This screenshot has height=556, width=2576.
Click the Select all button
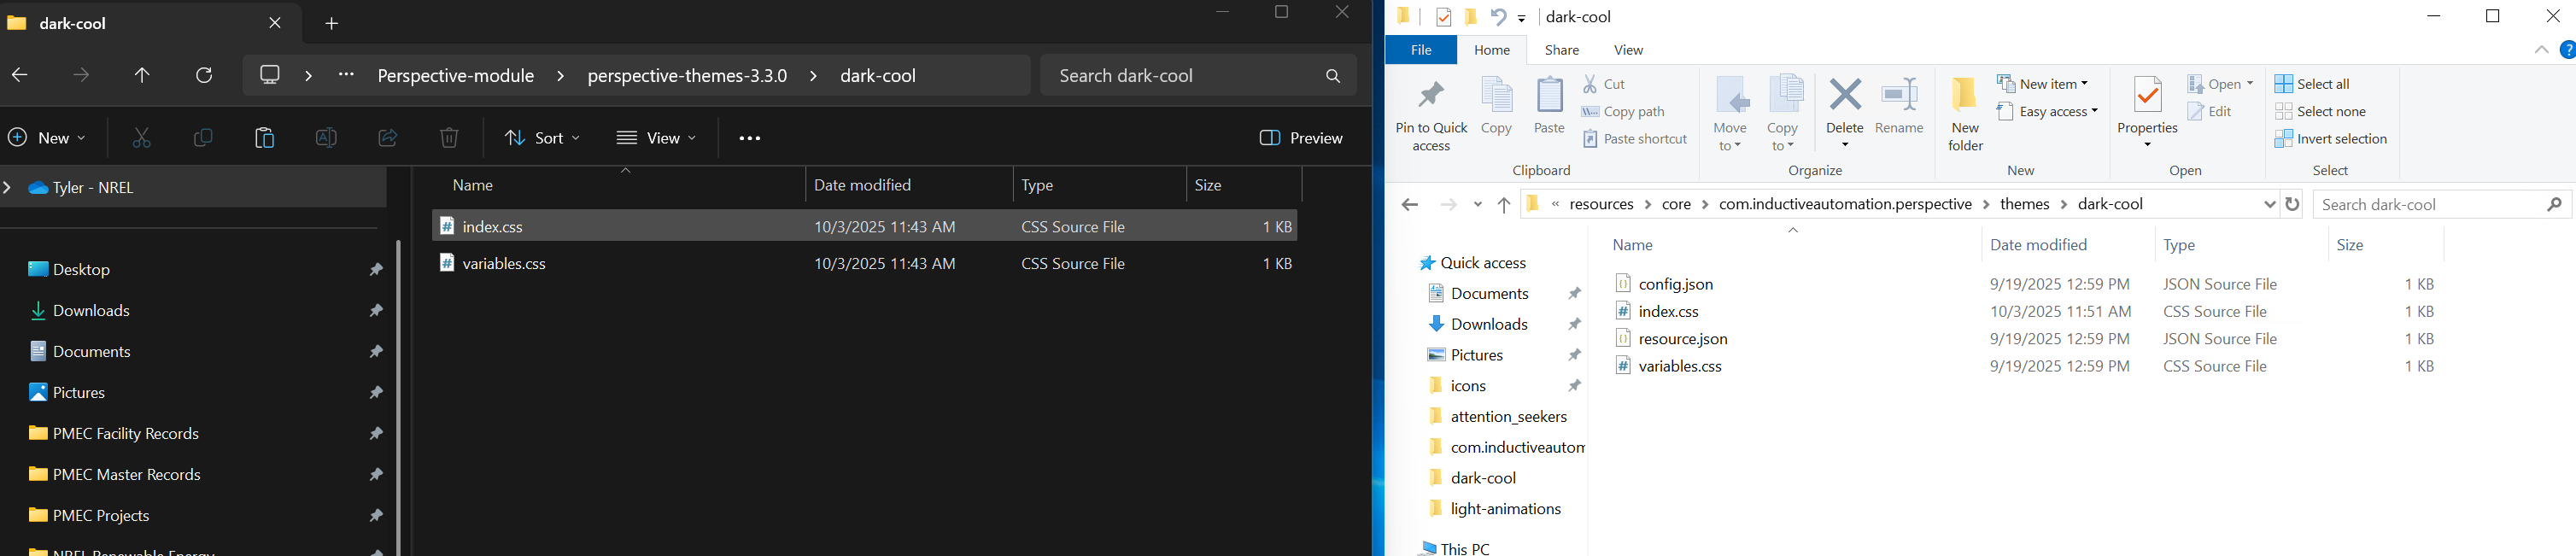coord(2312,84)
